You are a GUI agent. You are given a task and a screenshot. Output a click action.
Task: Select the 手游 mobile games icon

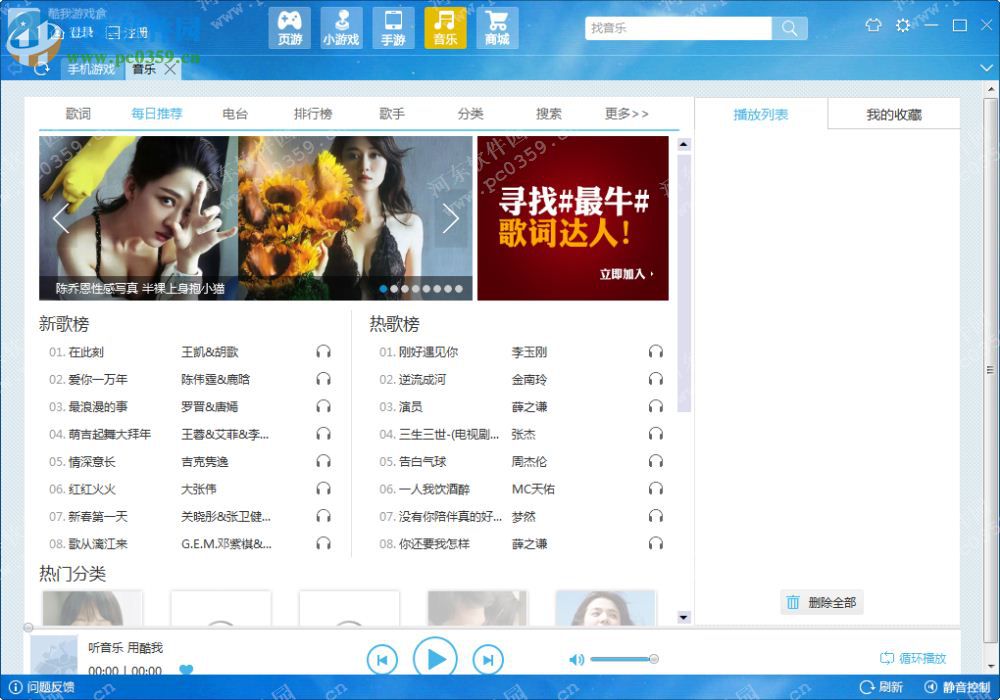(393, 27)
